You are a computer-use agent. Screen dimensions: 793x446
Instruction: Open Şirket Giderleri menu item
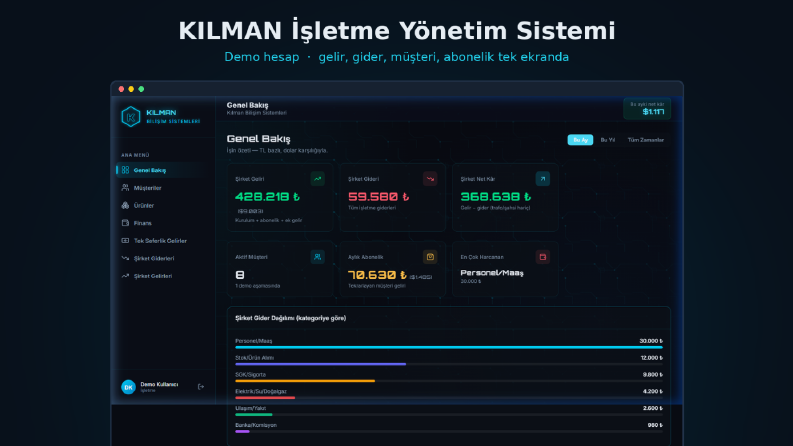pyautogui.click(x=163, y=258)
